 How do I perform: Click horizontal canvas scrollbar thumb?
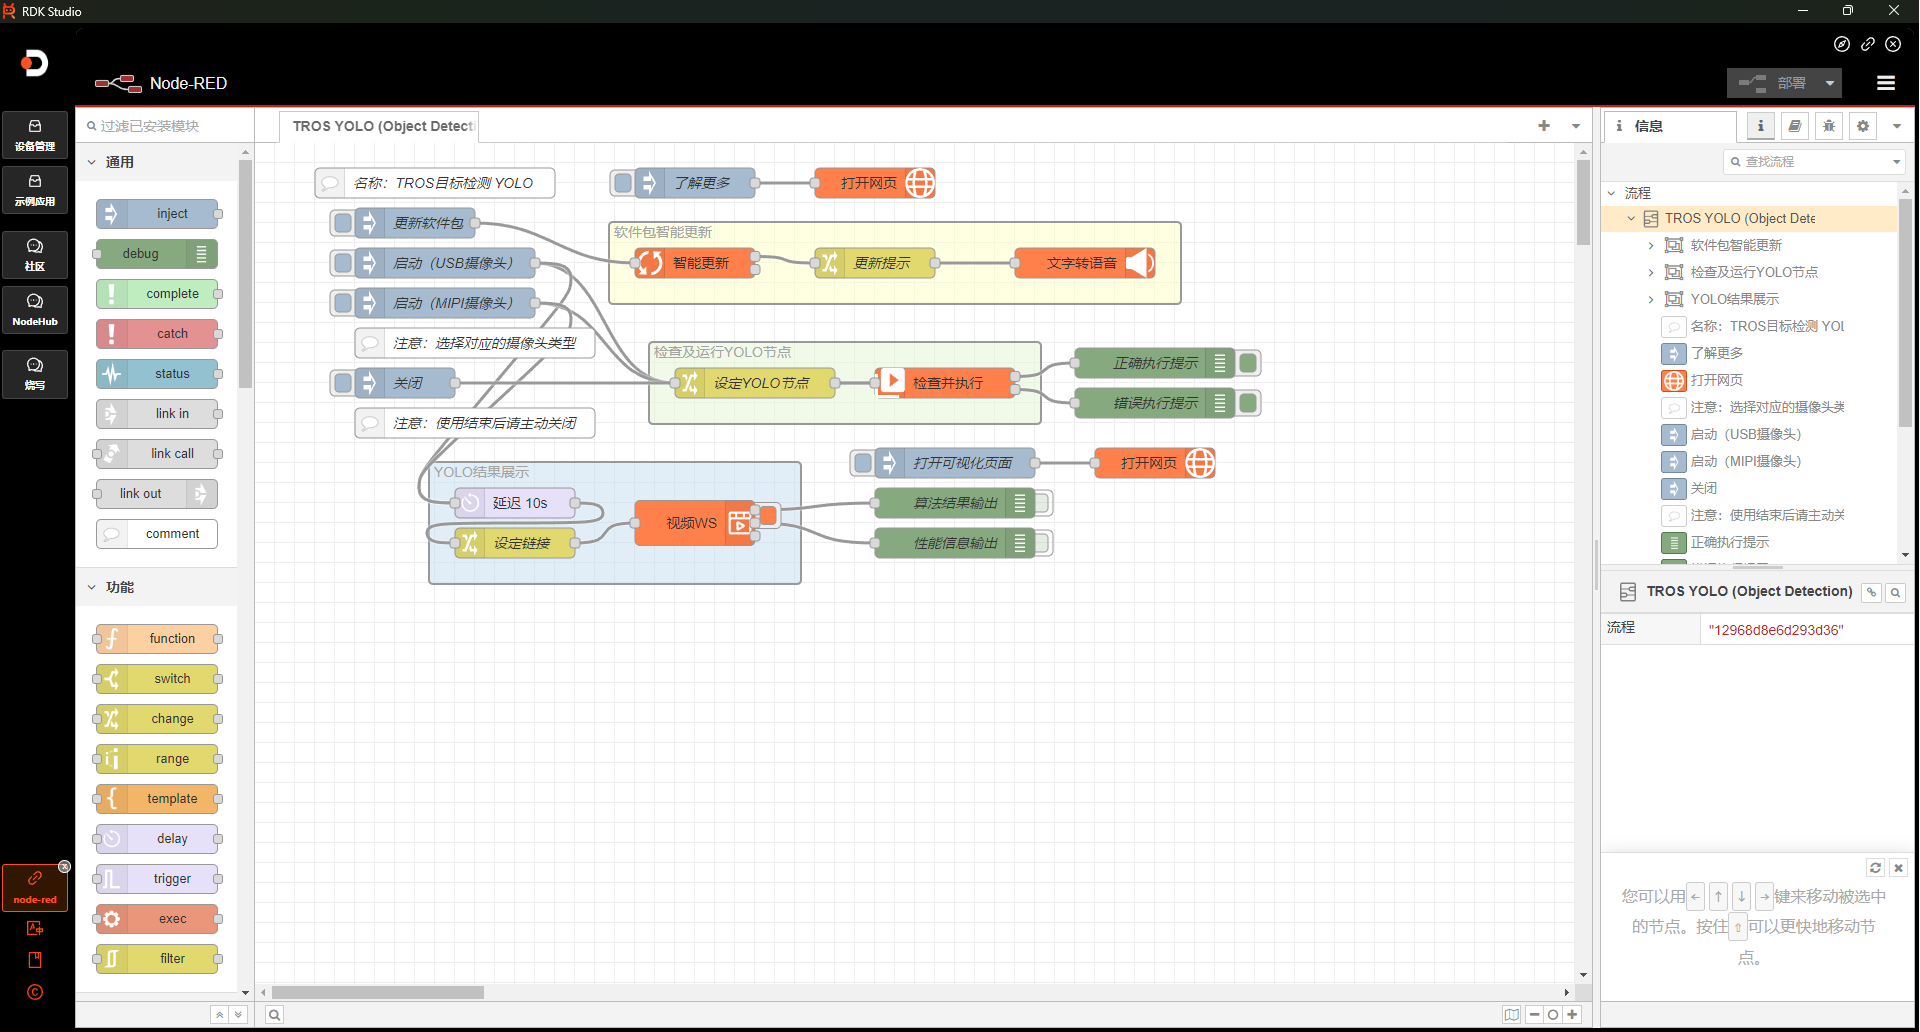378,992
